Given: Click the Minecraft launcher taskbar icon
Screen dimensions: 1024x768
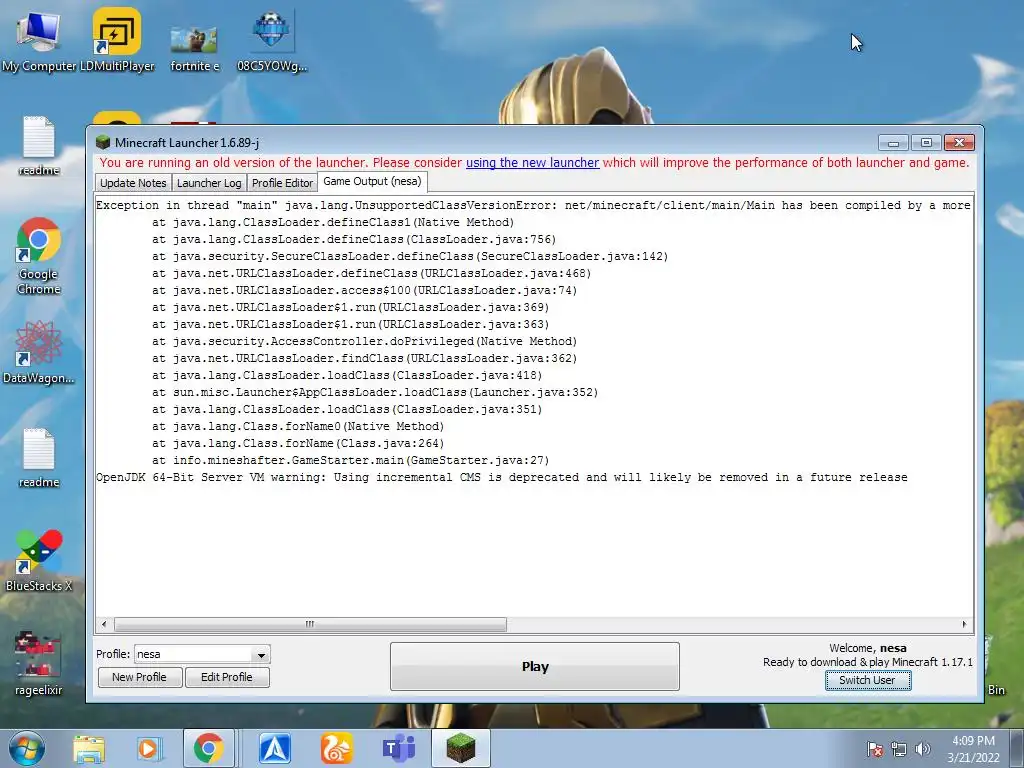Looking at the screenshot, I should pos(460,748).
